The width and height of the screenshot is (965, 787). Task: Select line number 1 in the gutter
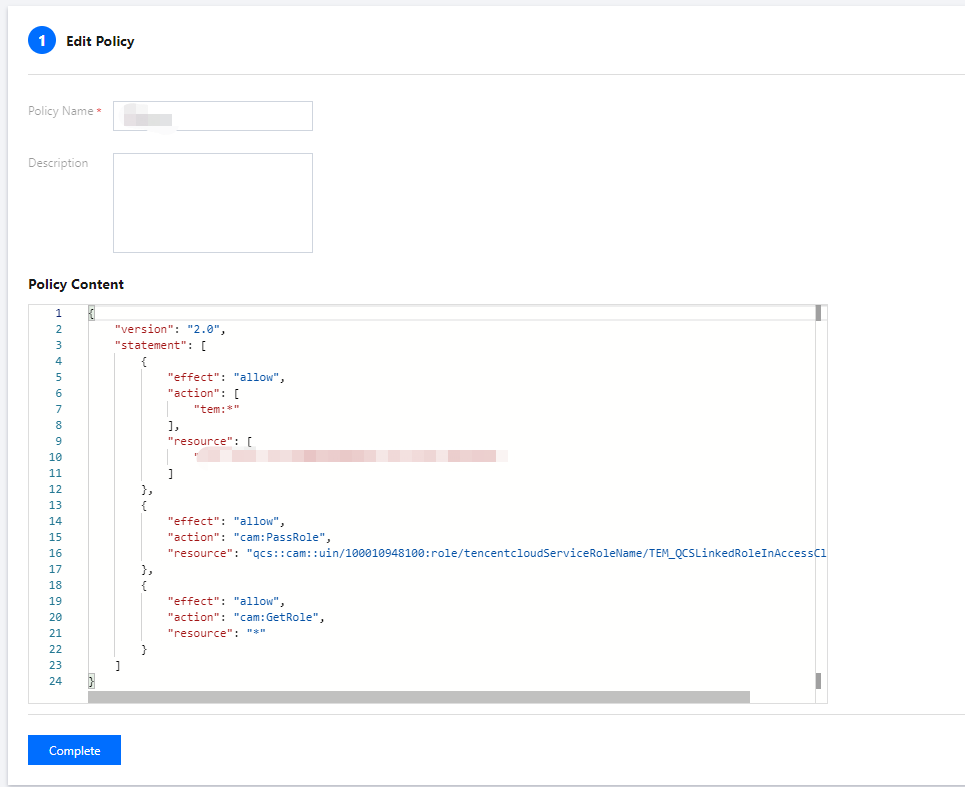(x=58, y=313)
